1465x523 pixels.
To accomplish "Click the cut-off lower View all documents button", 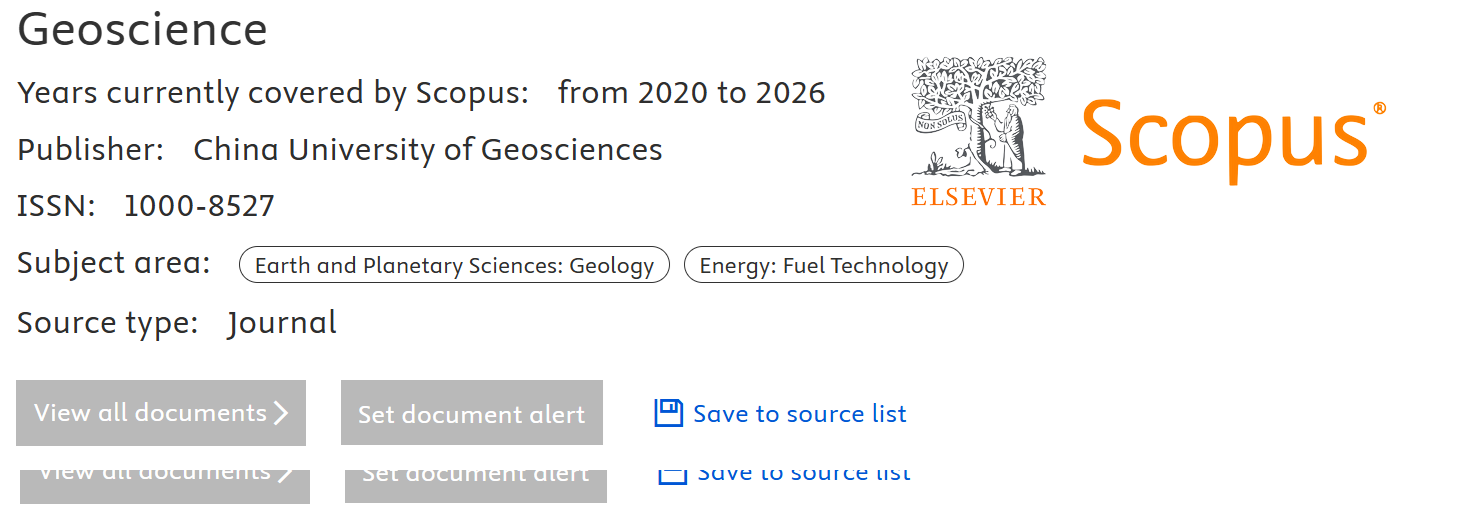I will 165,484.
